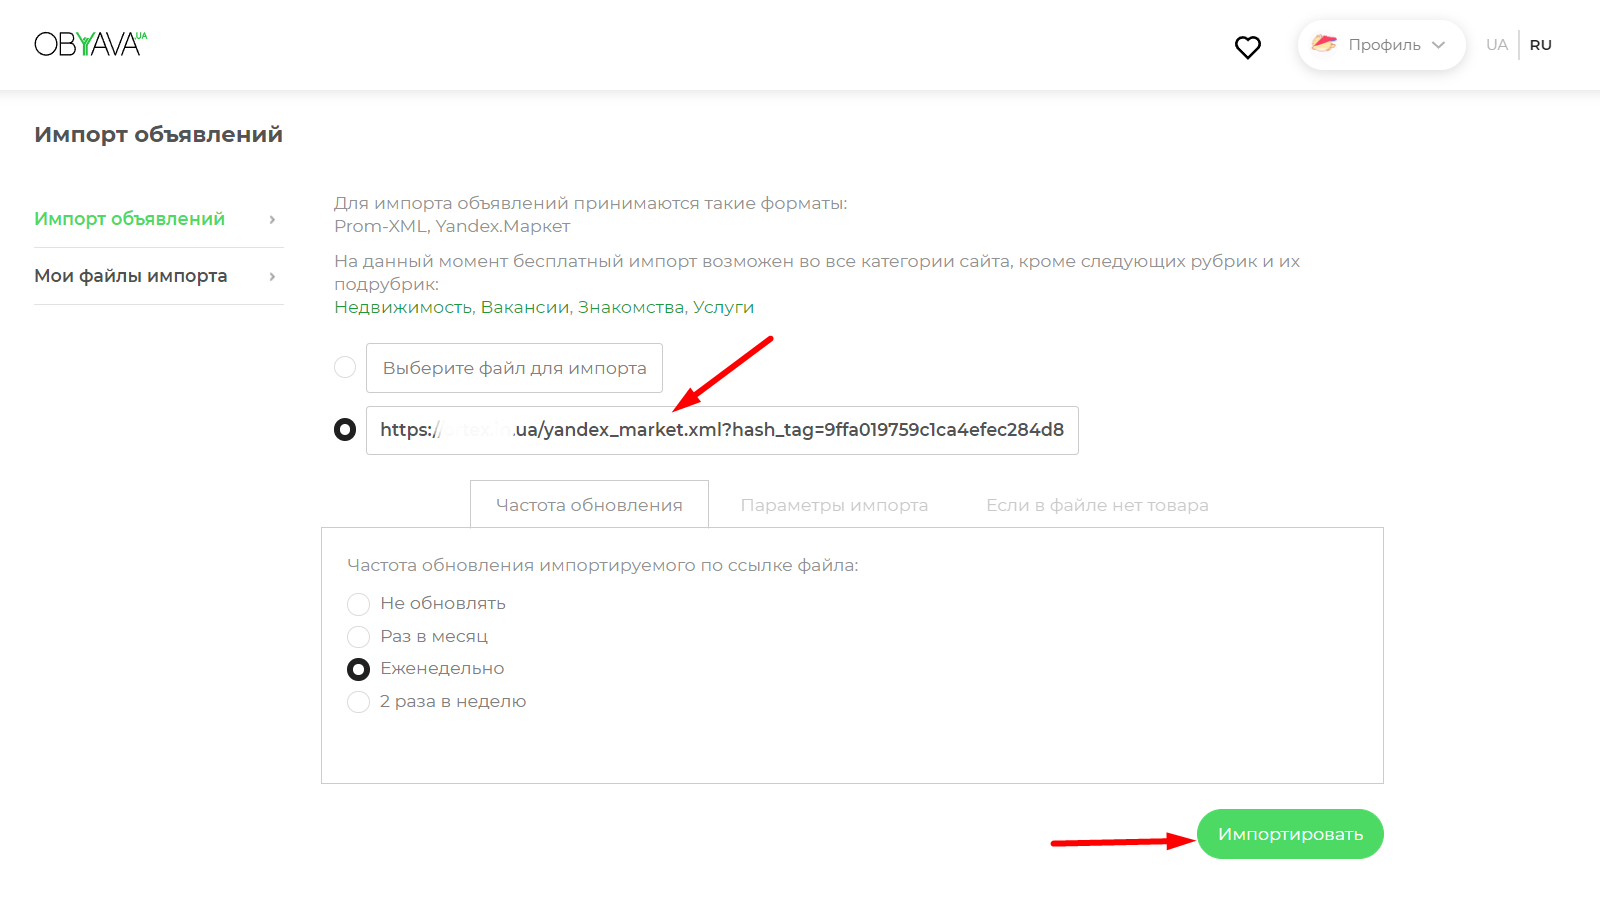Select 2 раза в неделю frequency

point(358,702)
